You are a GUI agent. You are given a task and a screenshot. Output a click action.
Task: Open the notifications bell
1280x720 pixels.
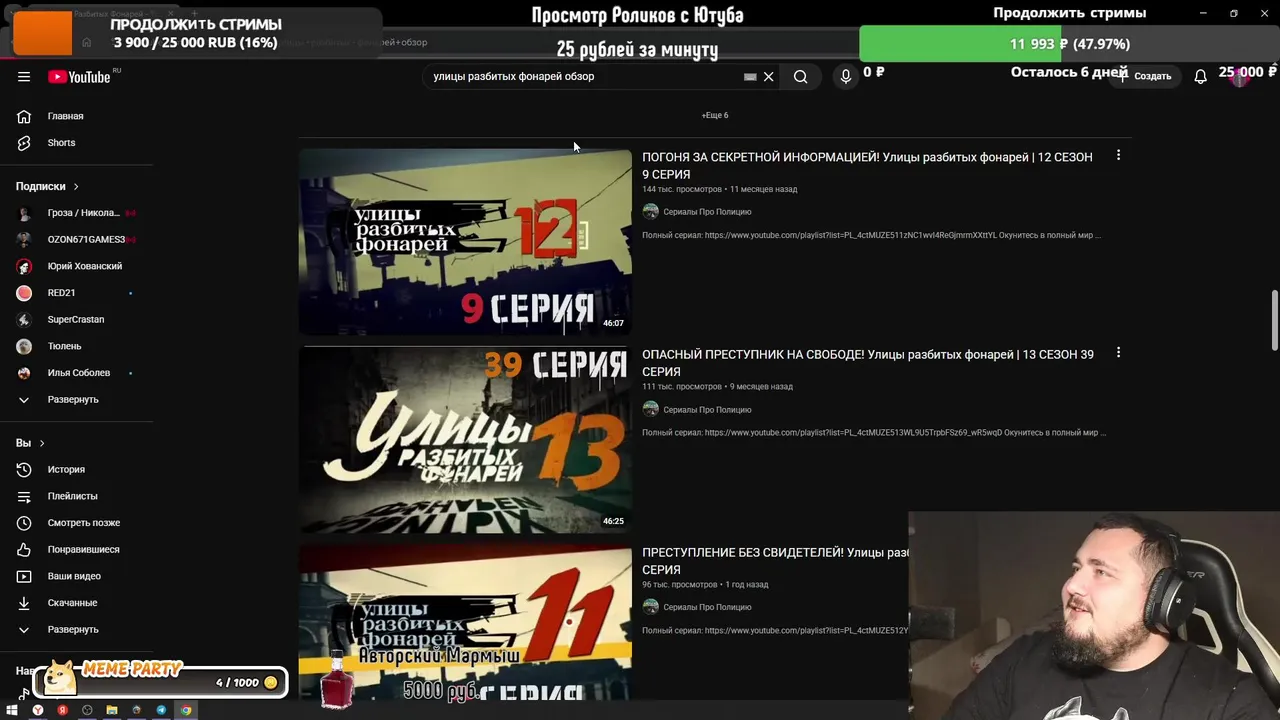[1200, 76]
